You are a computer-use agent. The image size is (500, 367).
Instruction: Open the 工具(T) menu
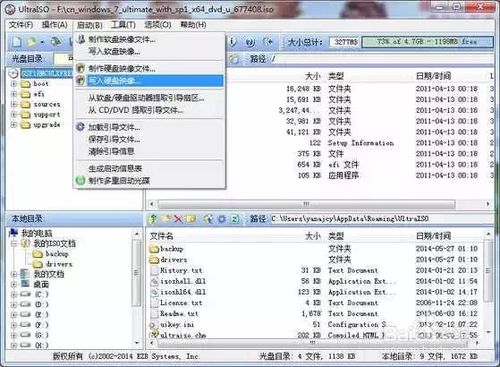coord(123,25)
